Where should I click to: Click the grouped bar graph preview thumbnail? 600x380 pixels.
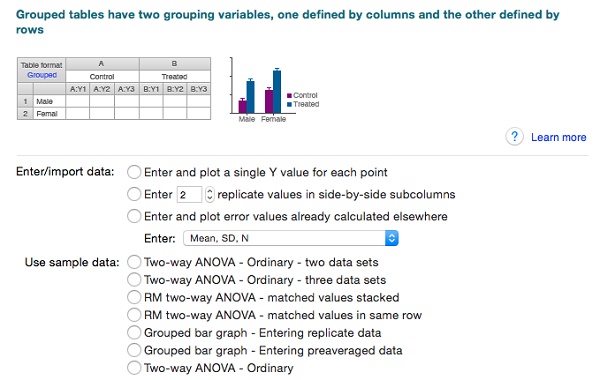click(274, 90)
